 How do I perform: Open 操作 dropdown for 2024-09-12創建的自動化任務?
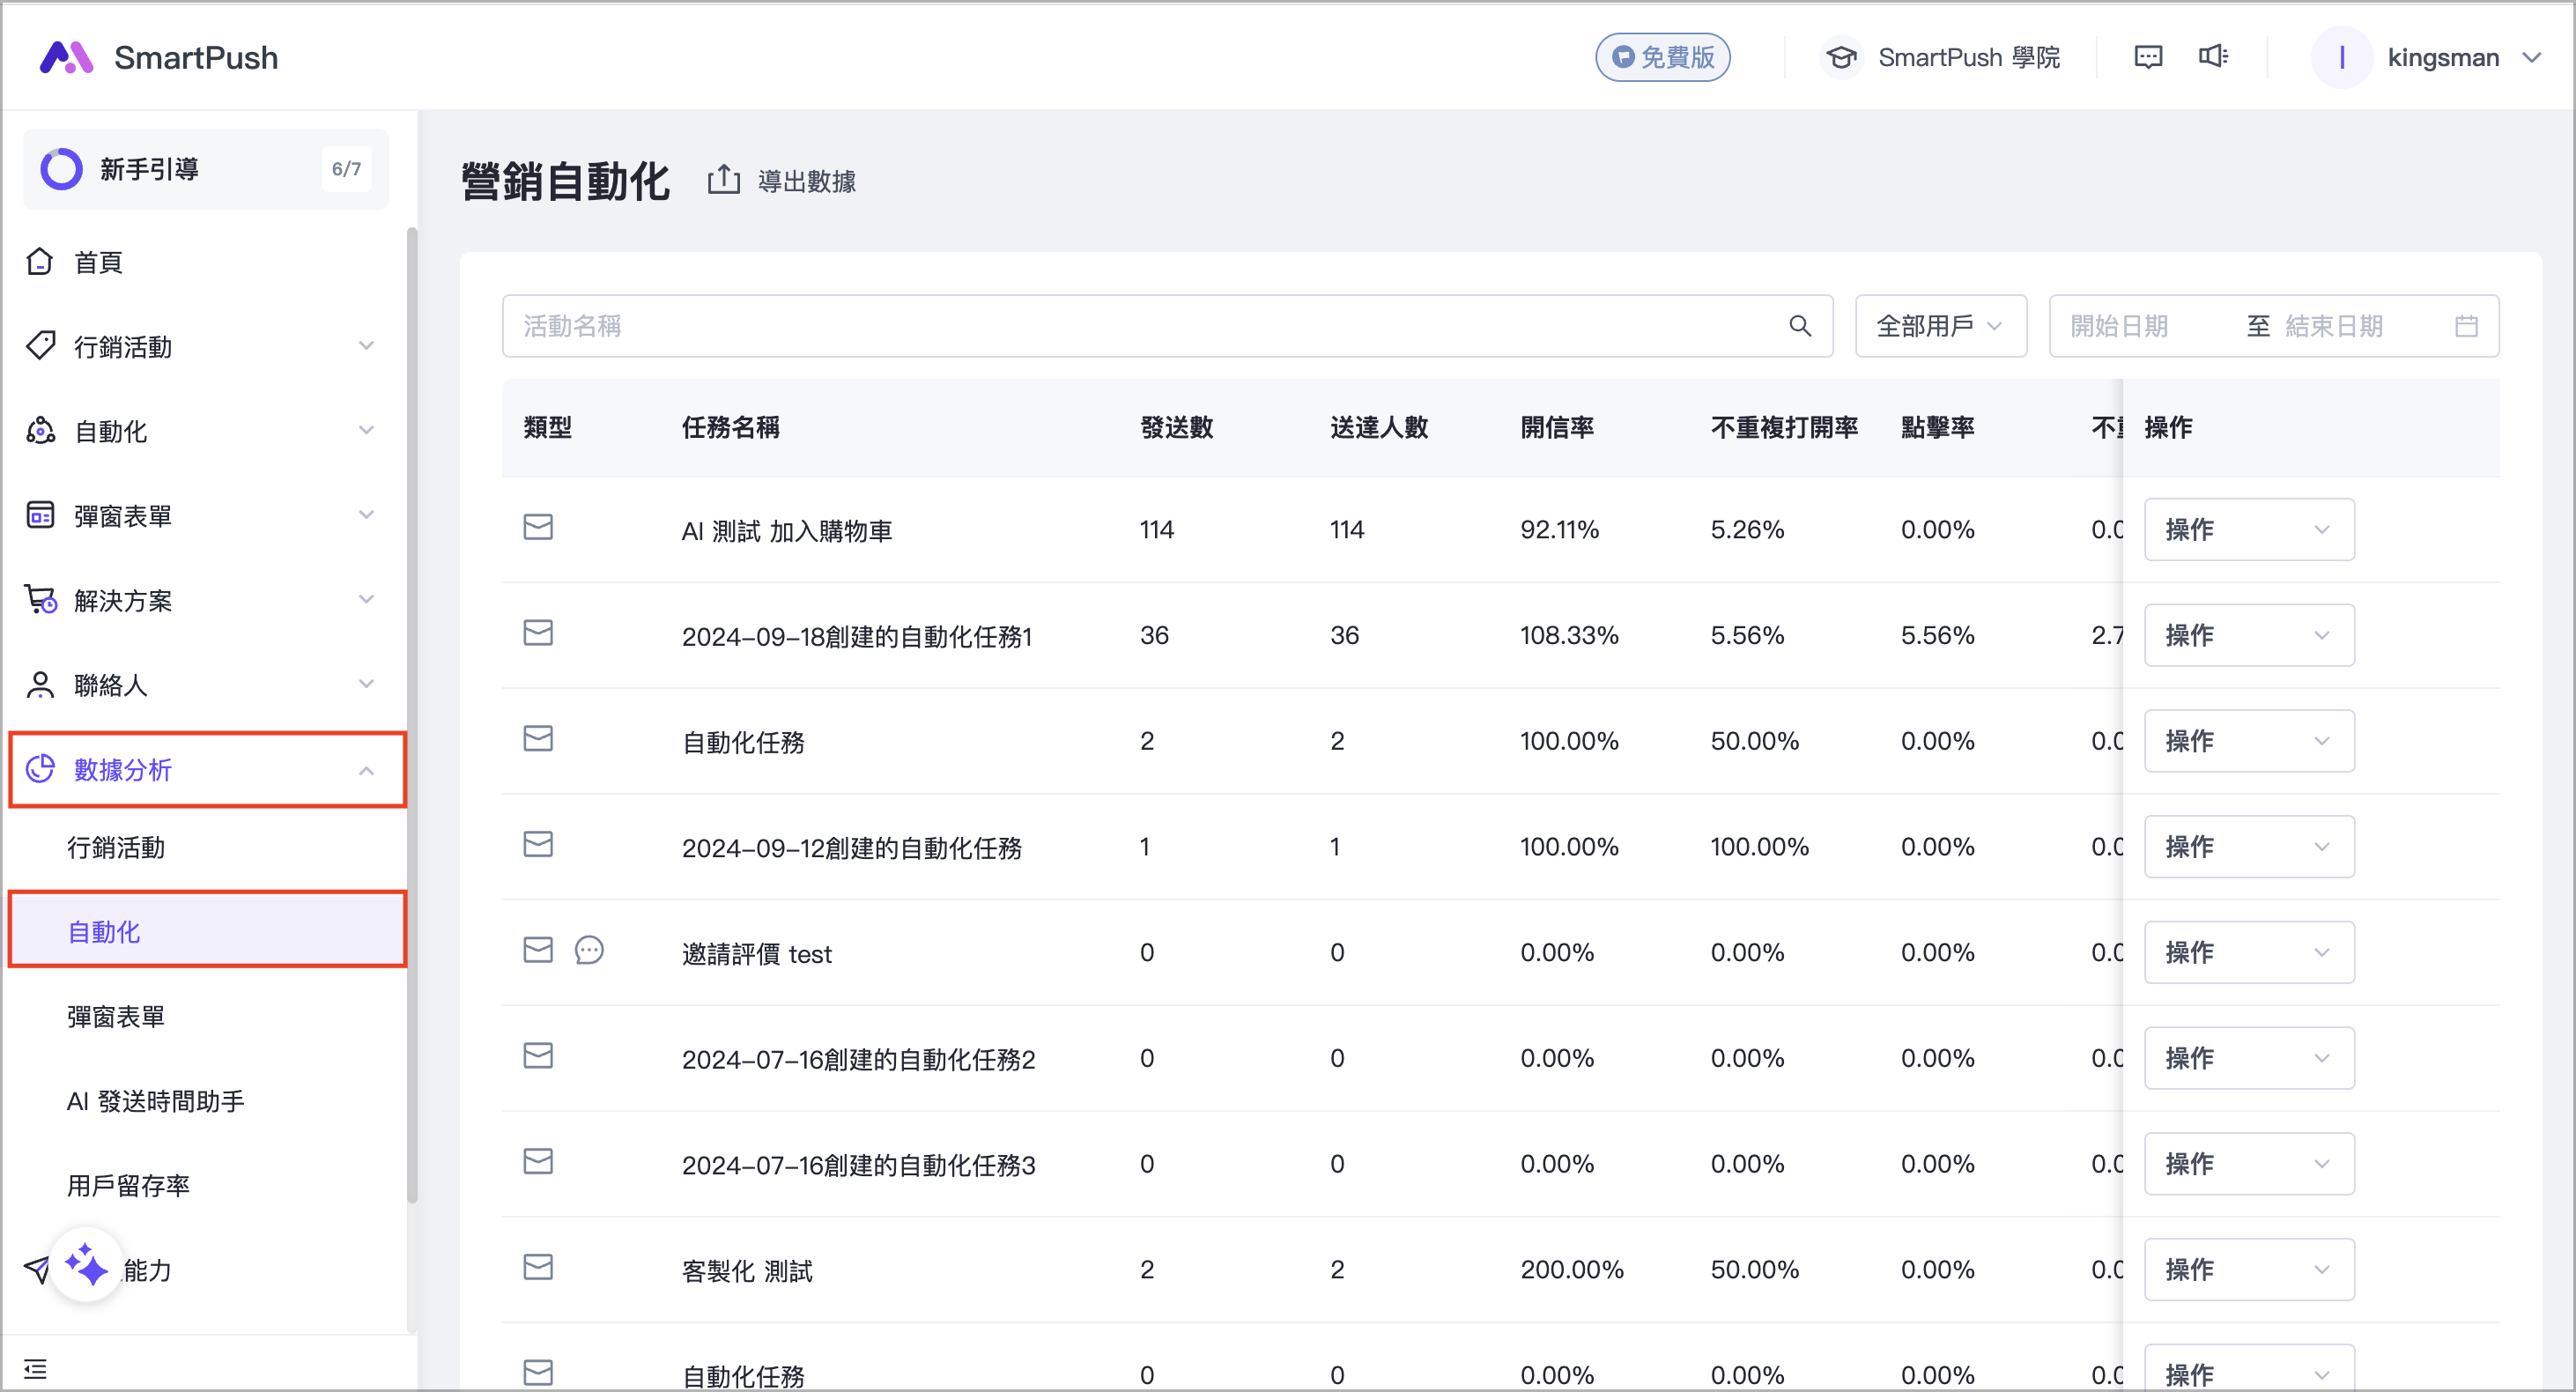click(x=2248, y=846)
